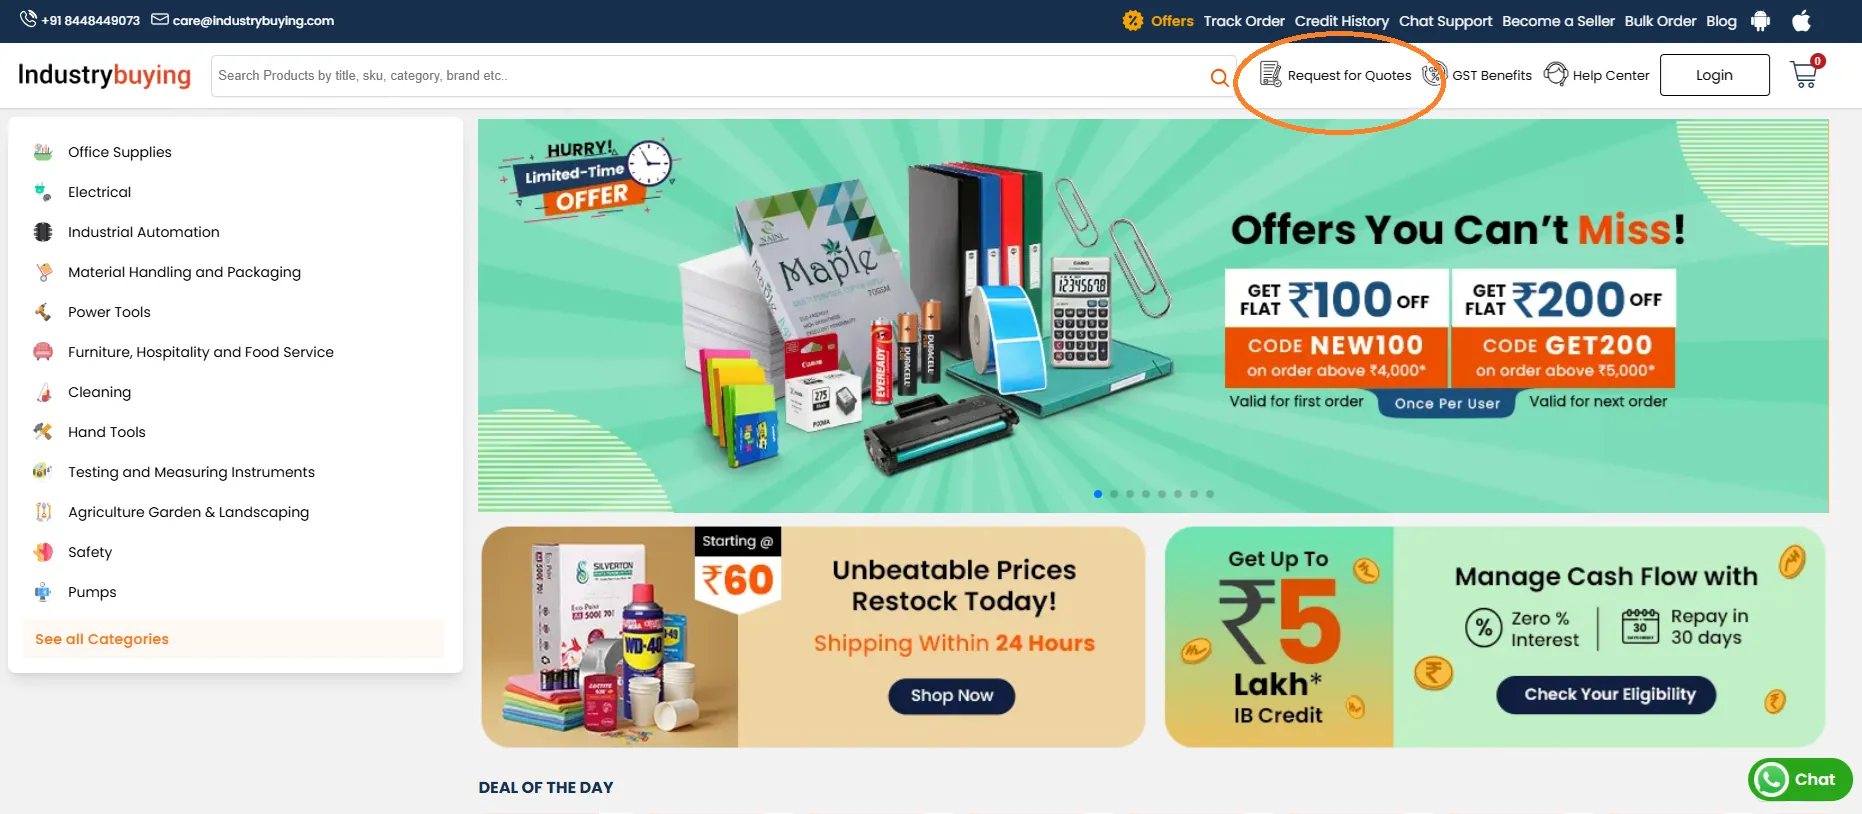The width and height of the screenshot is (1862, 814).
Task: Click the Safety category icon
Action: [43, 552]
